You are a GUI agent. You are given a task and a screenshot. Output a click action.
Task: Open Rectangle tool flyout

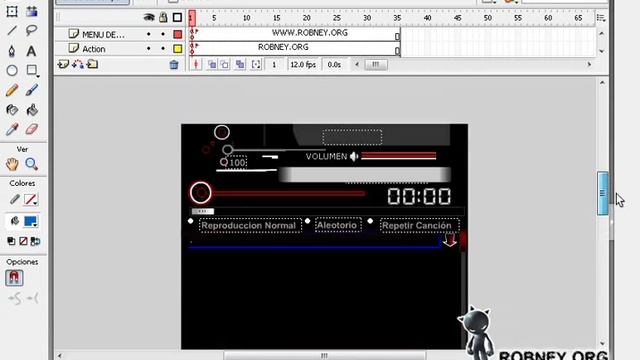(38, 76)
